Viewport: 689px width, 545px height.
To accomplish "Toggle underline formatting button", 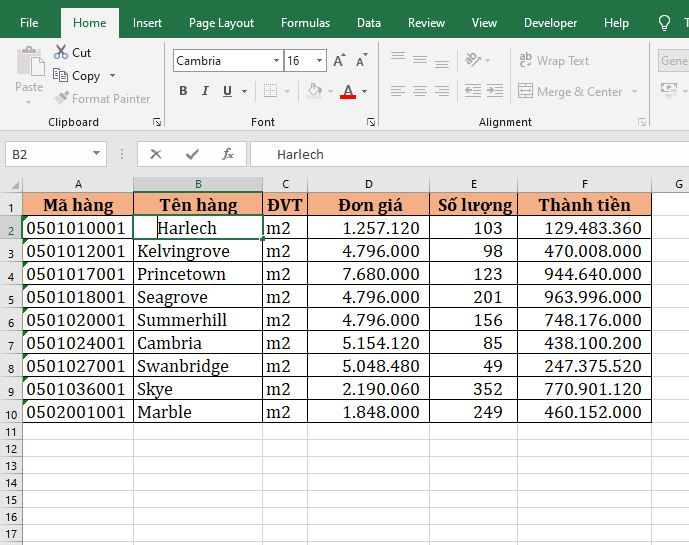I will (x=228, y=91).
